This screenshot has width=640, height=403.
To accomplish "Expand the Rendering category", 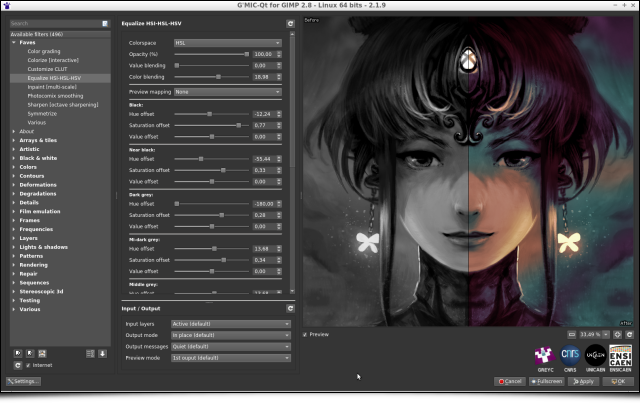I will (14, 265).
